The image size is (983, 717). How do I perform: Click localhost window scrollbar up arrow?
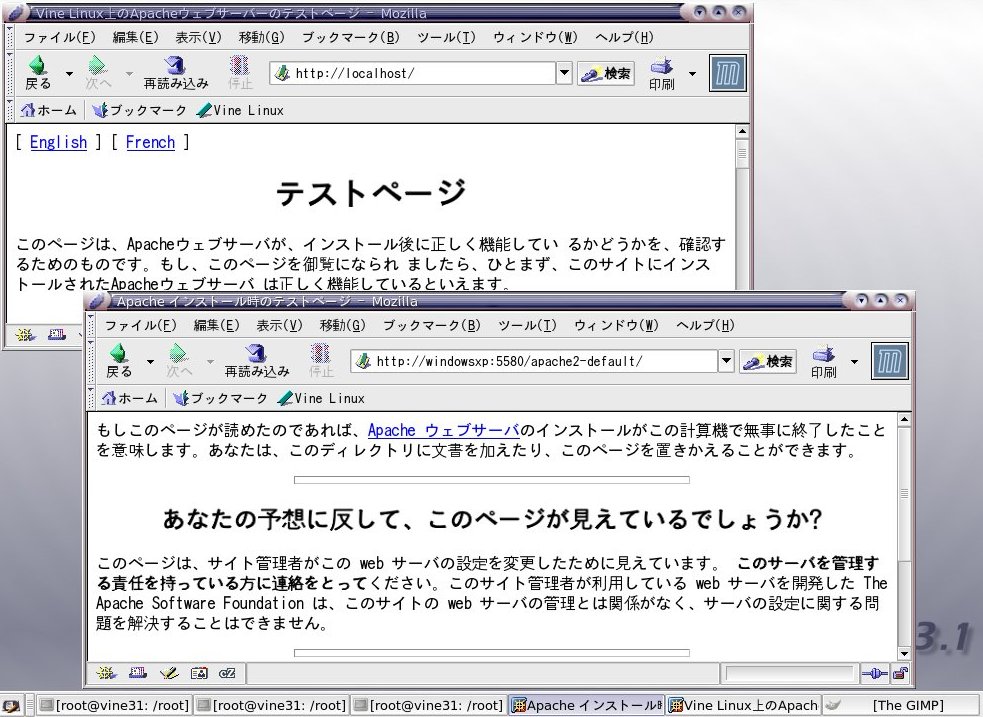[742, 132]
